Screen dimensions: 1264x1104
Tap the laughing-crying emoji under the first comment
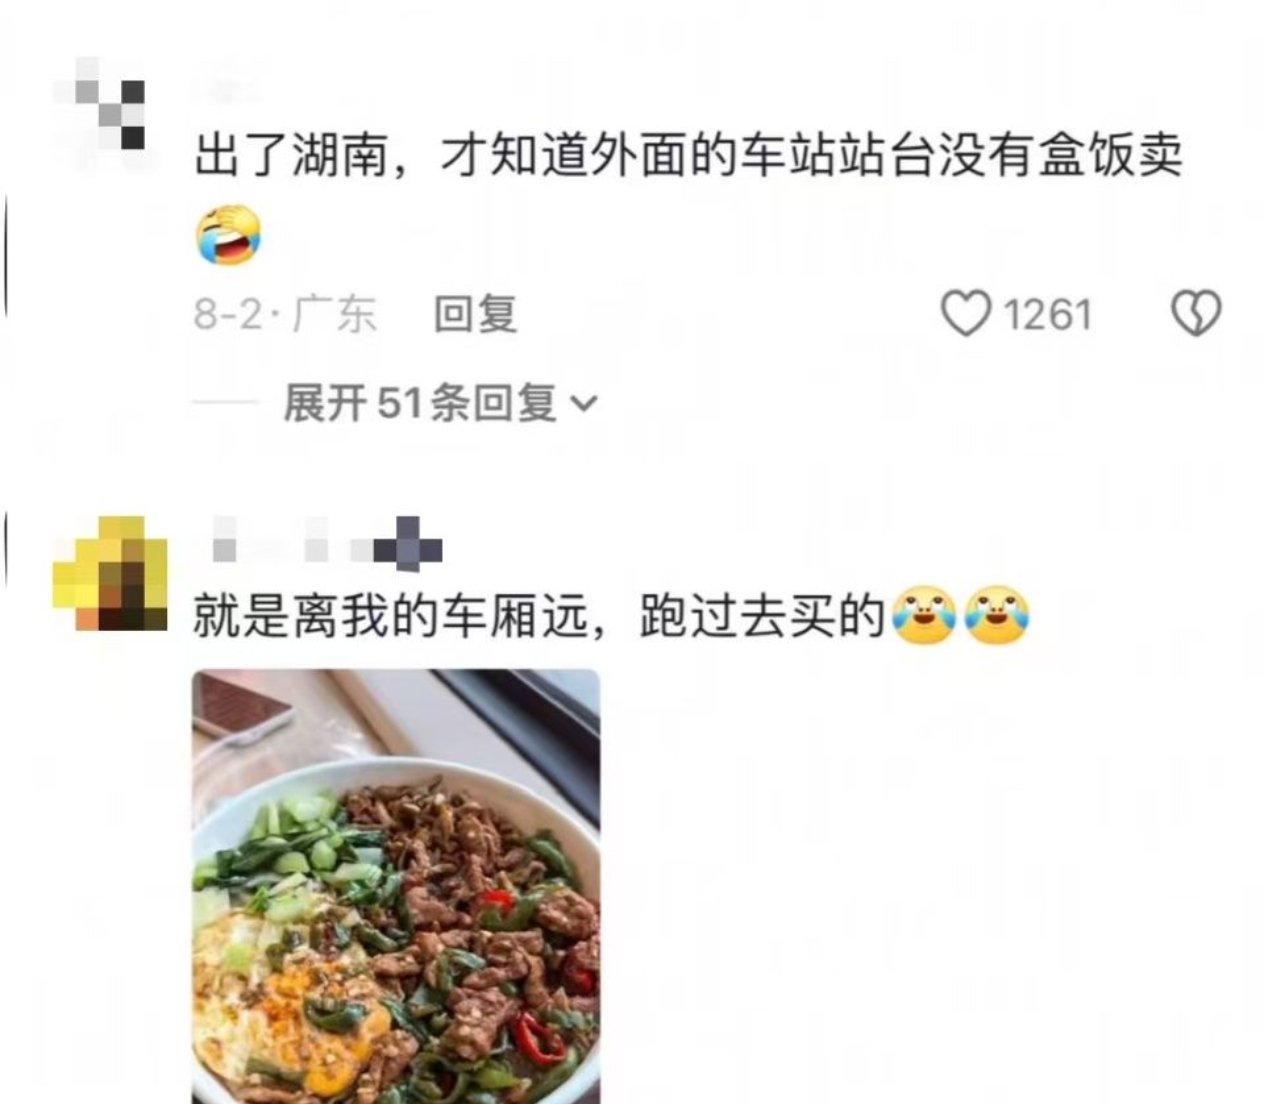pyautogui.click(x=228, y=234)
